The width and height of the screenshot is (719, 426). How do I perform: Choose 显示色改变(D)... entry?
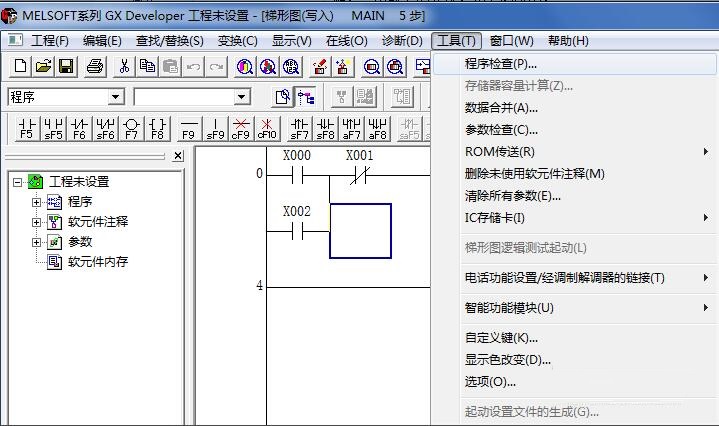point(575,360)
